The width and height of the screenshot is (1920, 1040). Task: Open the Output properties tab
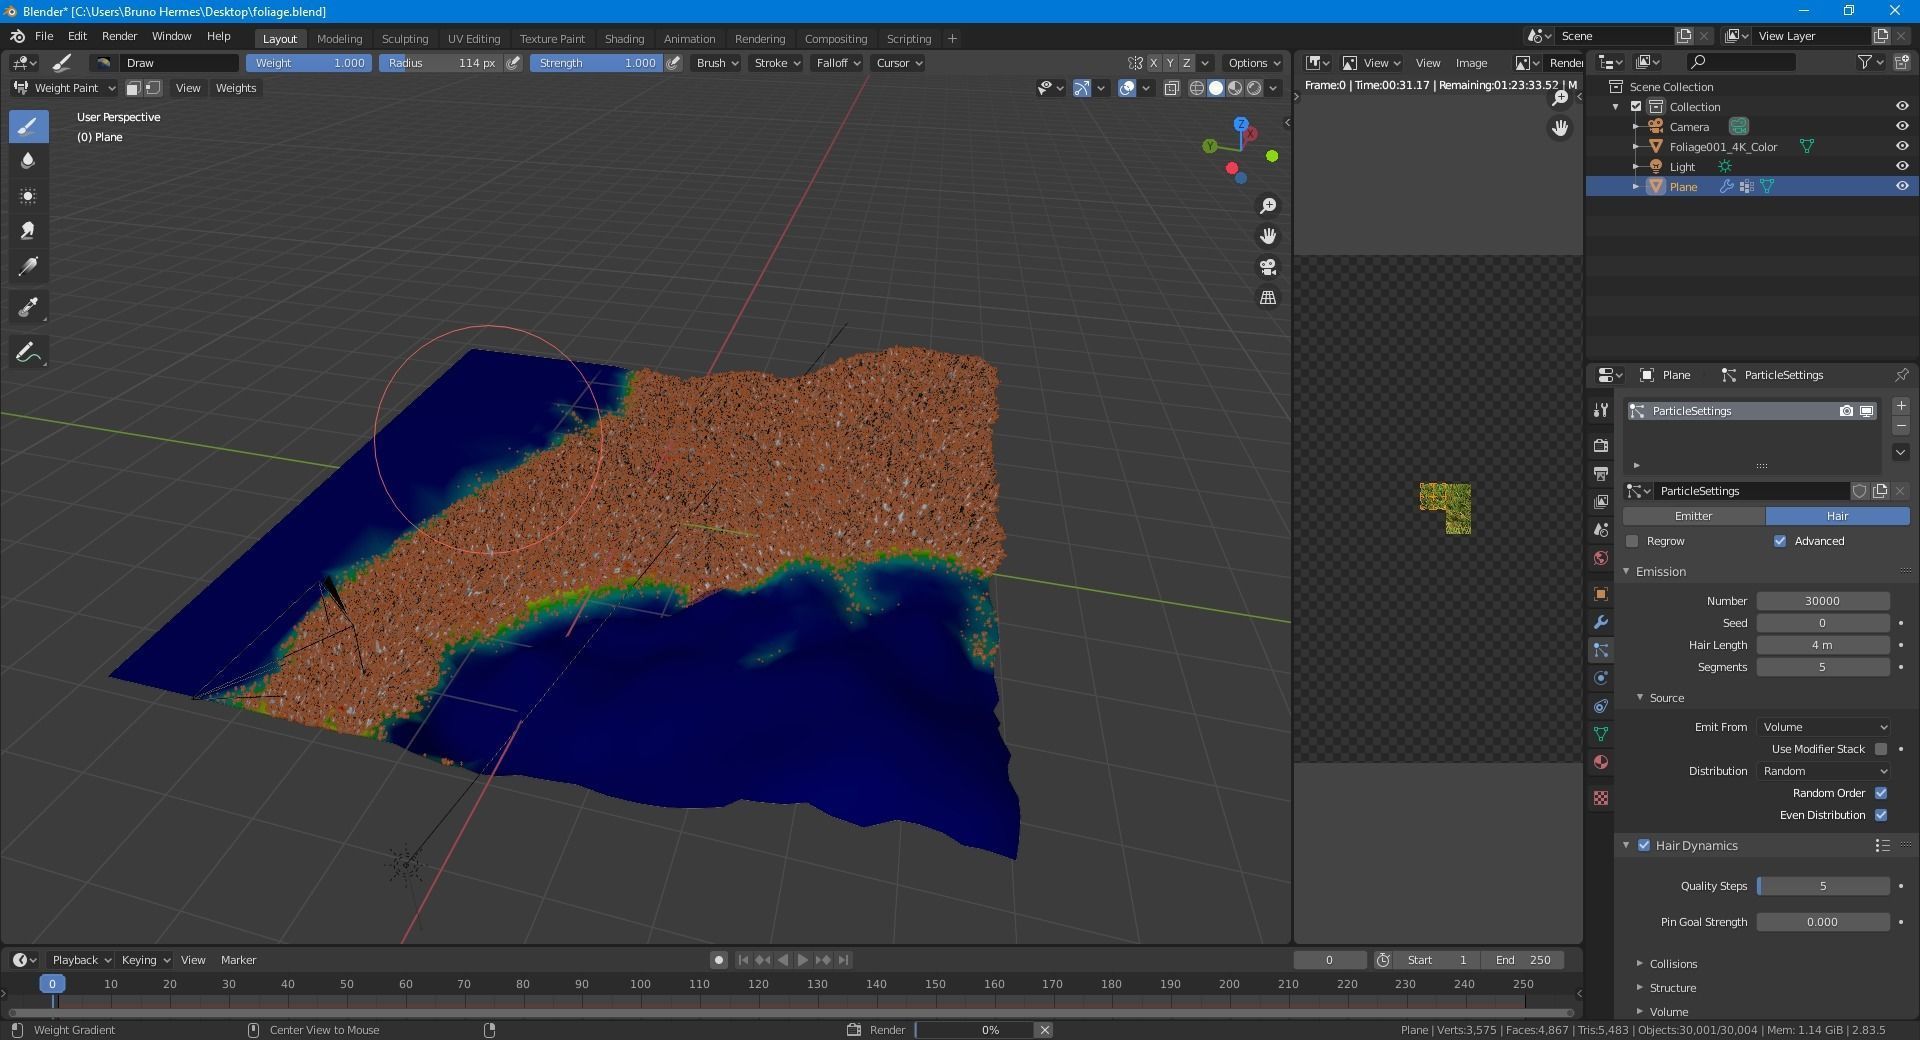pos(1601,473)
